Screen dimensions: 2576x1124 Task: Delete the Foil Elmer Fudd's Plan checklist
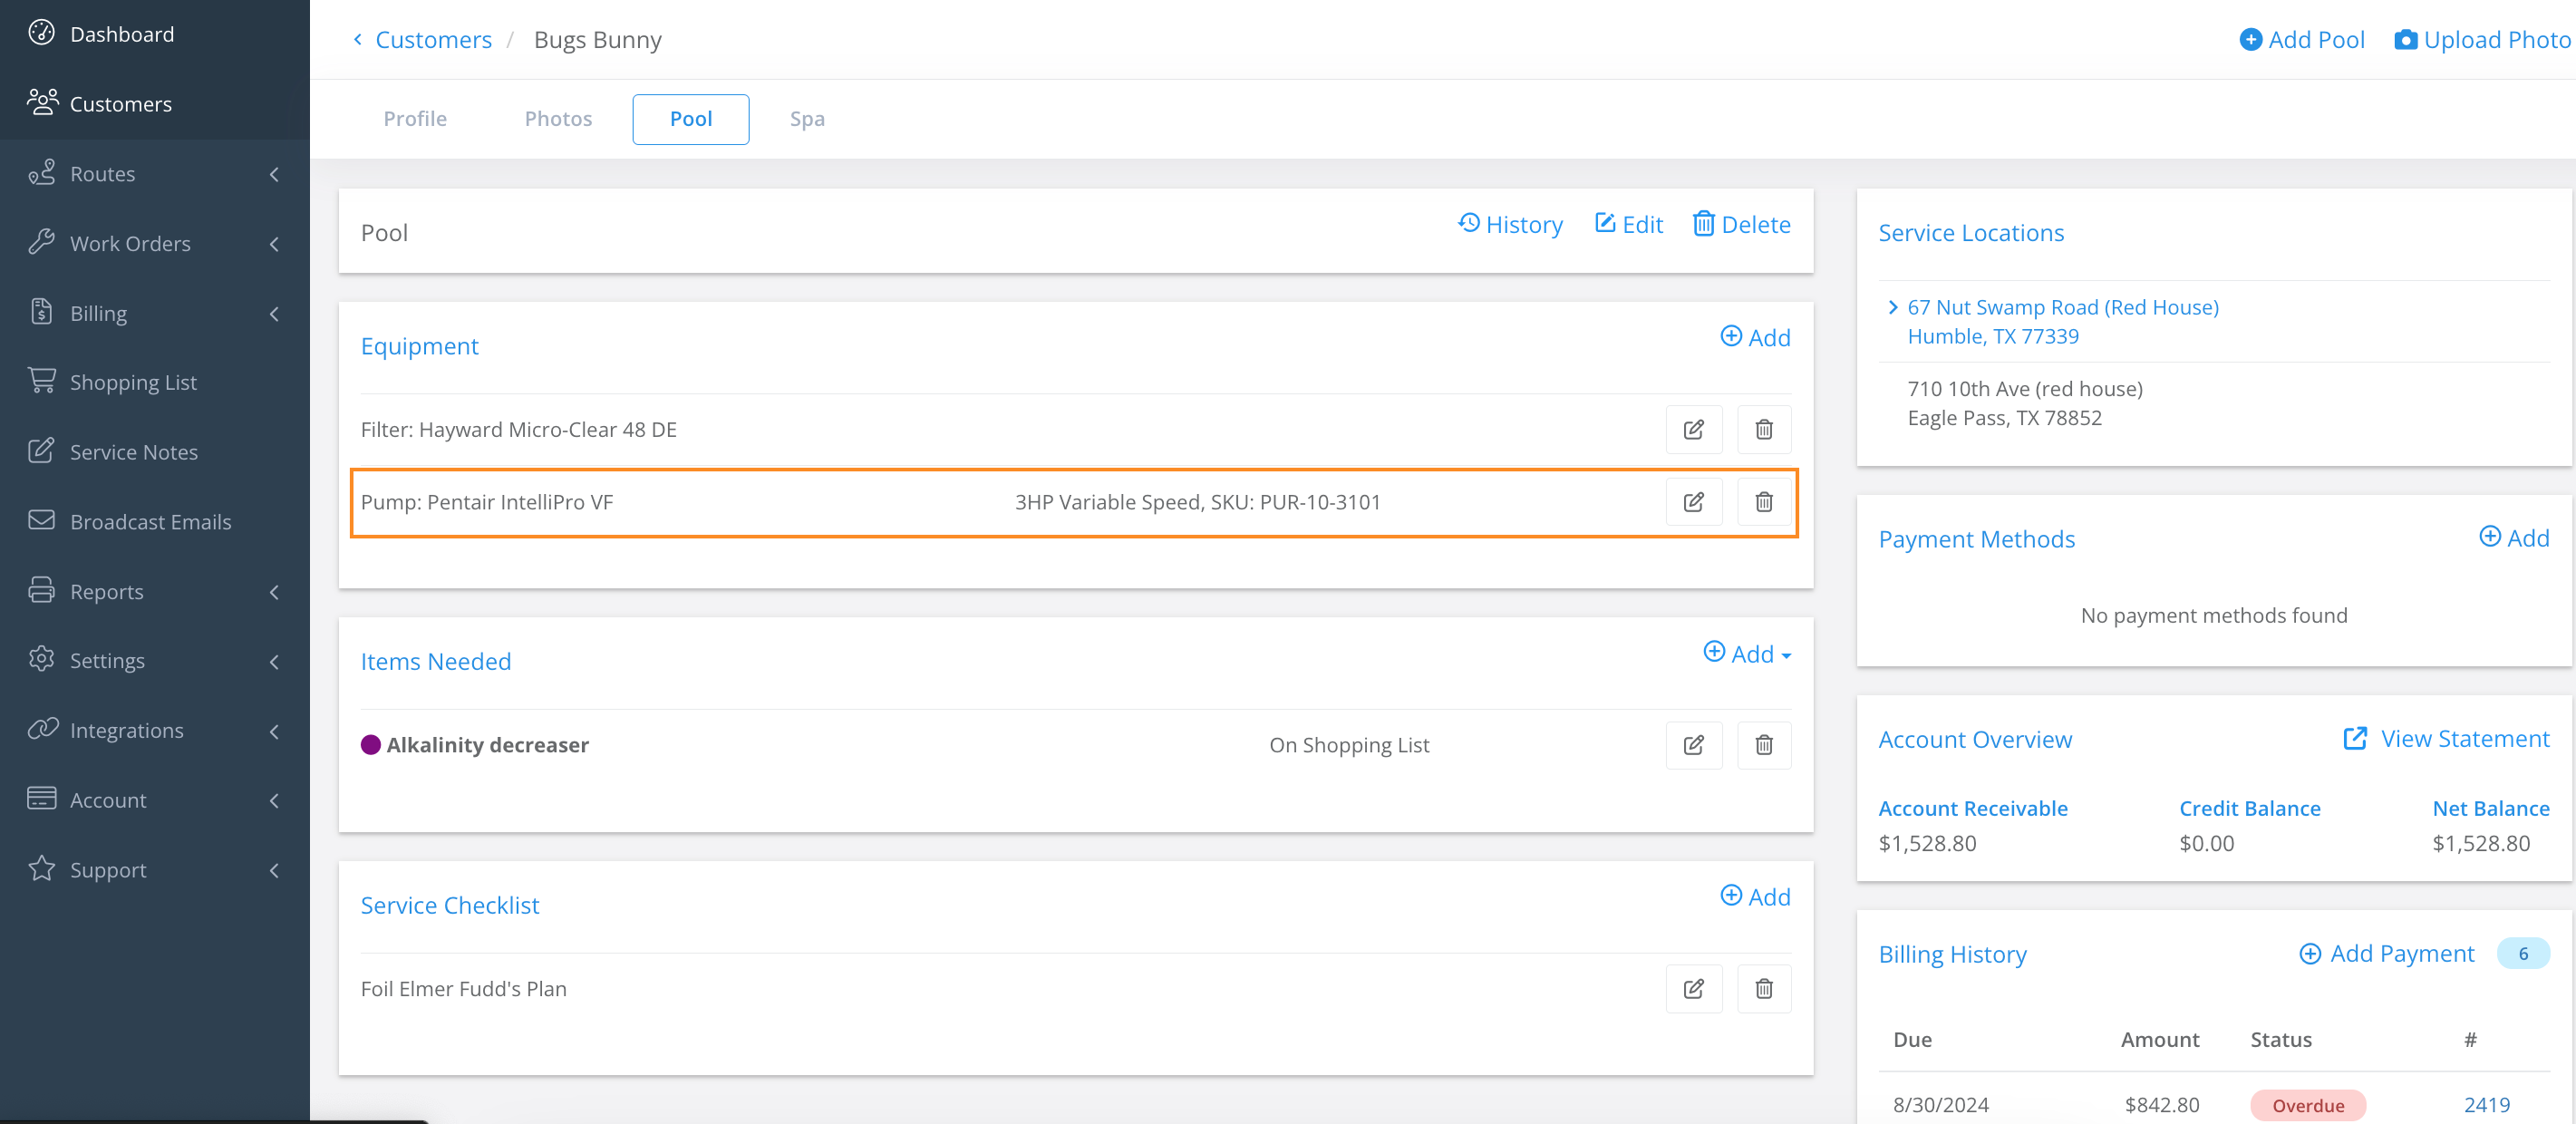(x=1764, y=989)
